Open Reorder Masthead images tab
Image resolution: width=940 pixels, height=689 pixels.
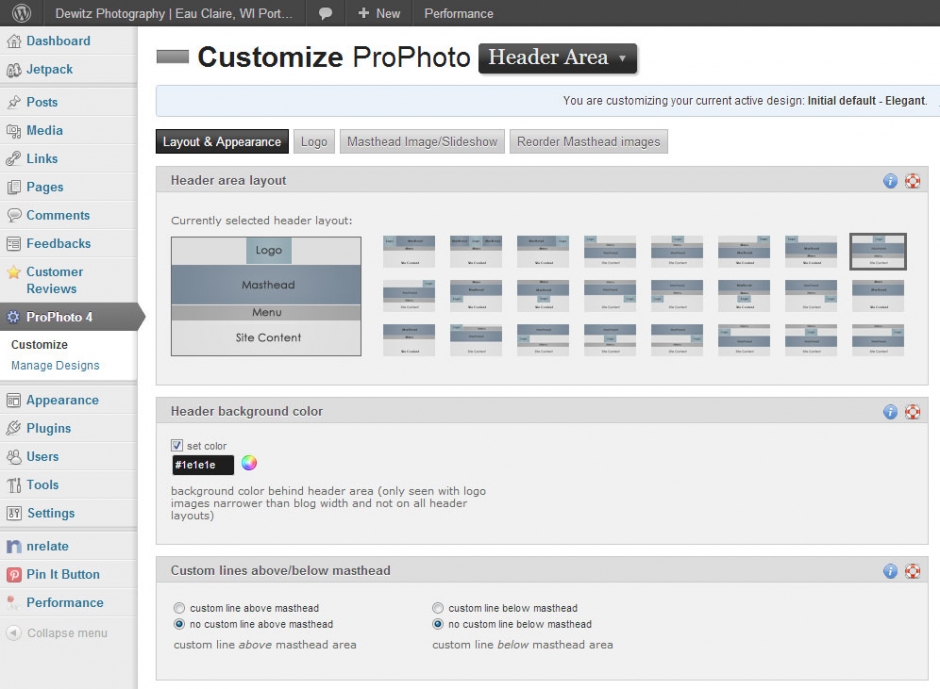click(589, 142)
